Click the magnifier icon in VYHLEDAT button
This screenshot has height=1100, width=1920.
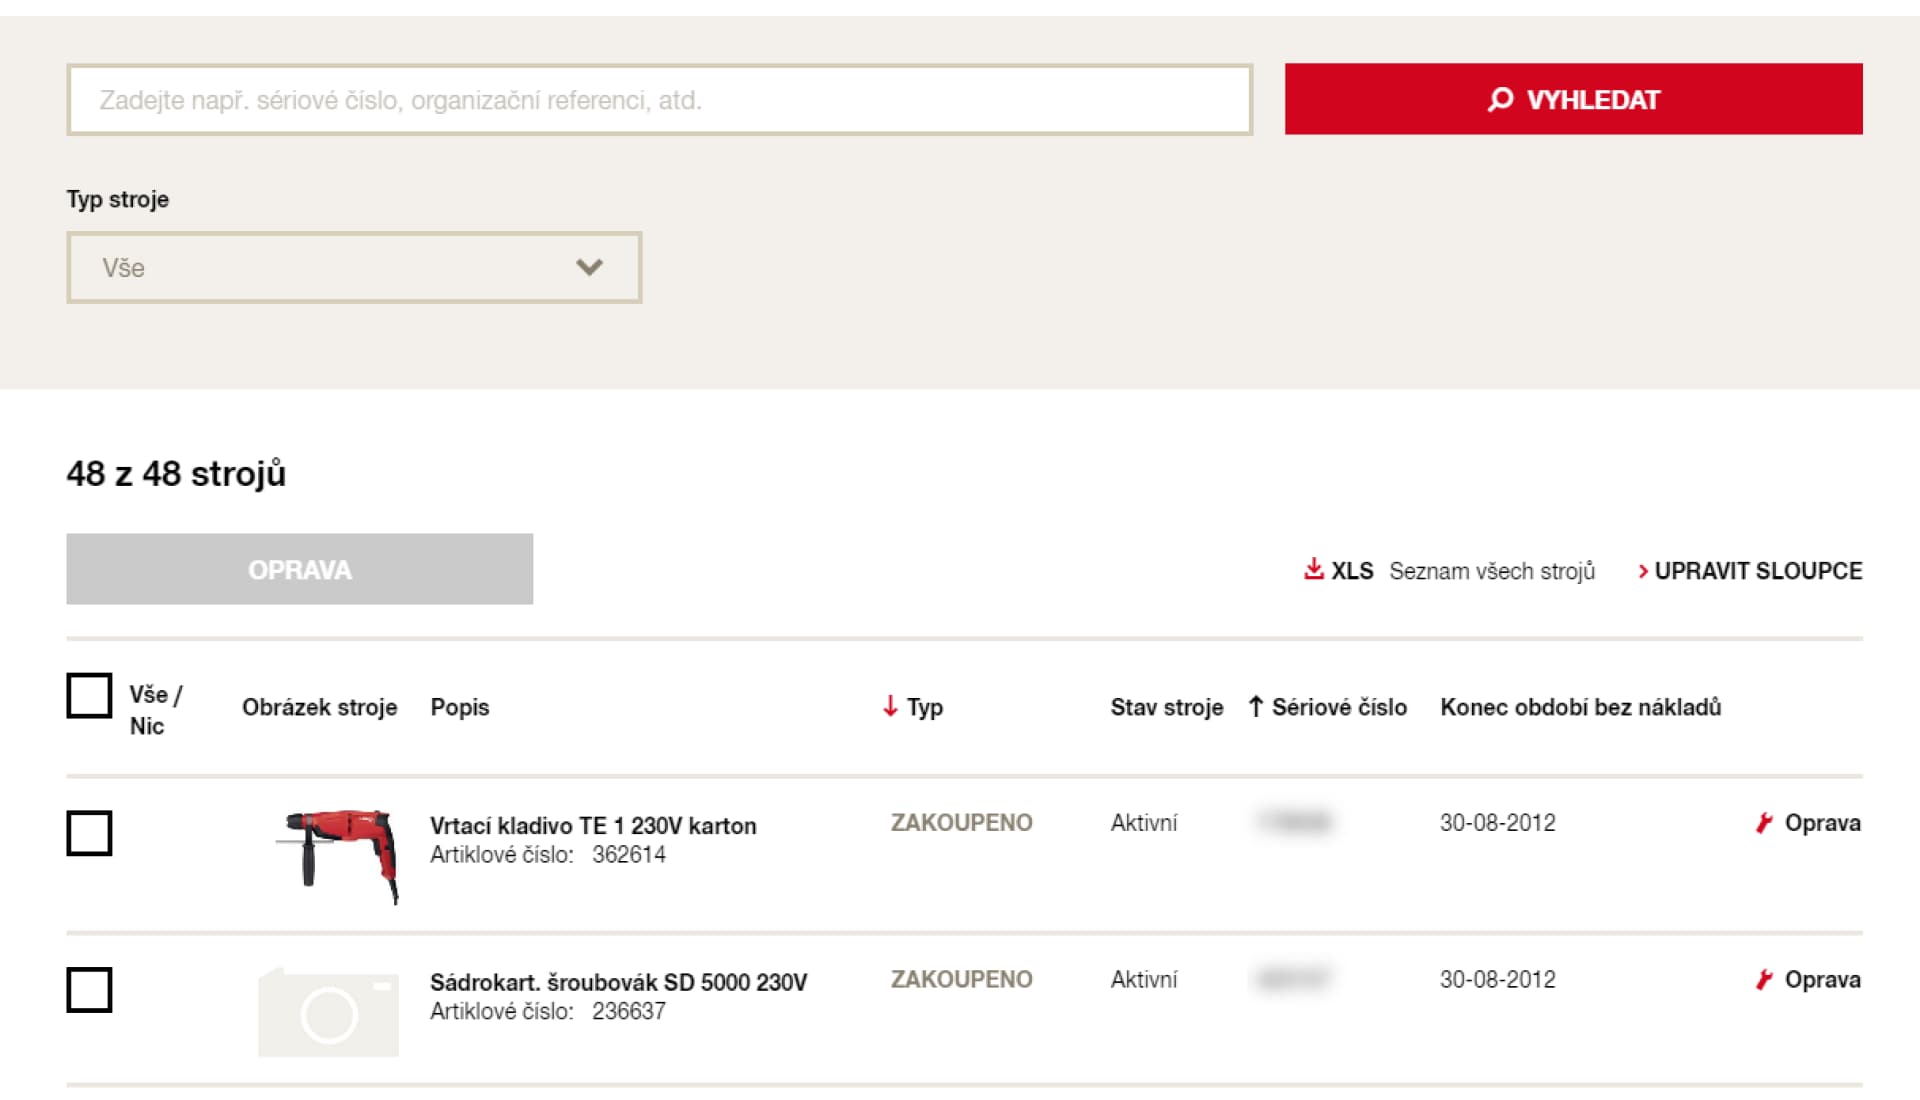[1500, 99]
